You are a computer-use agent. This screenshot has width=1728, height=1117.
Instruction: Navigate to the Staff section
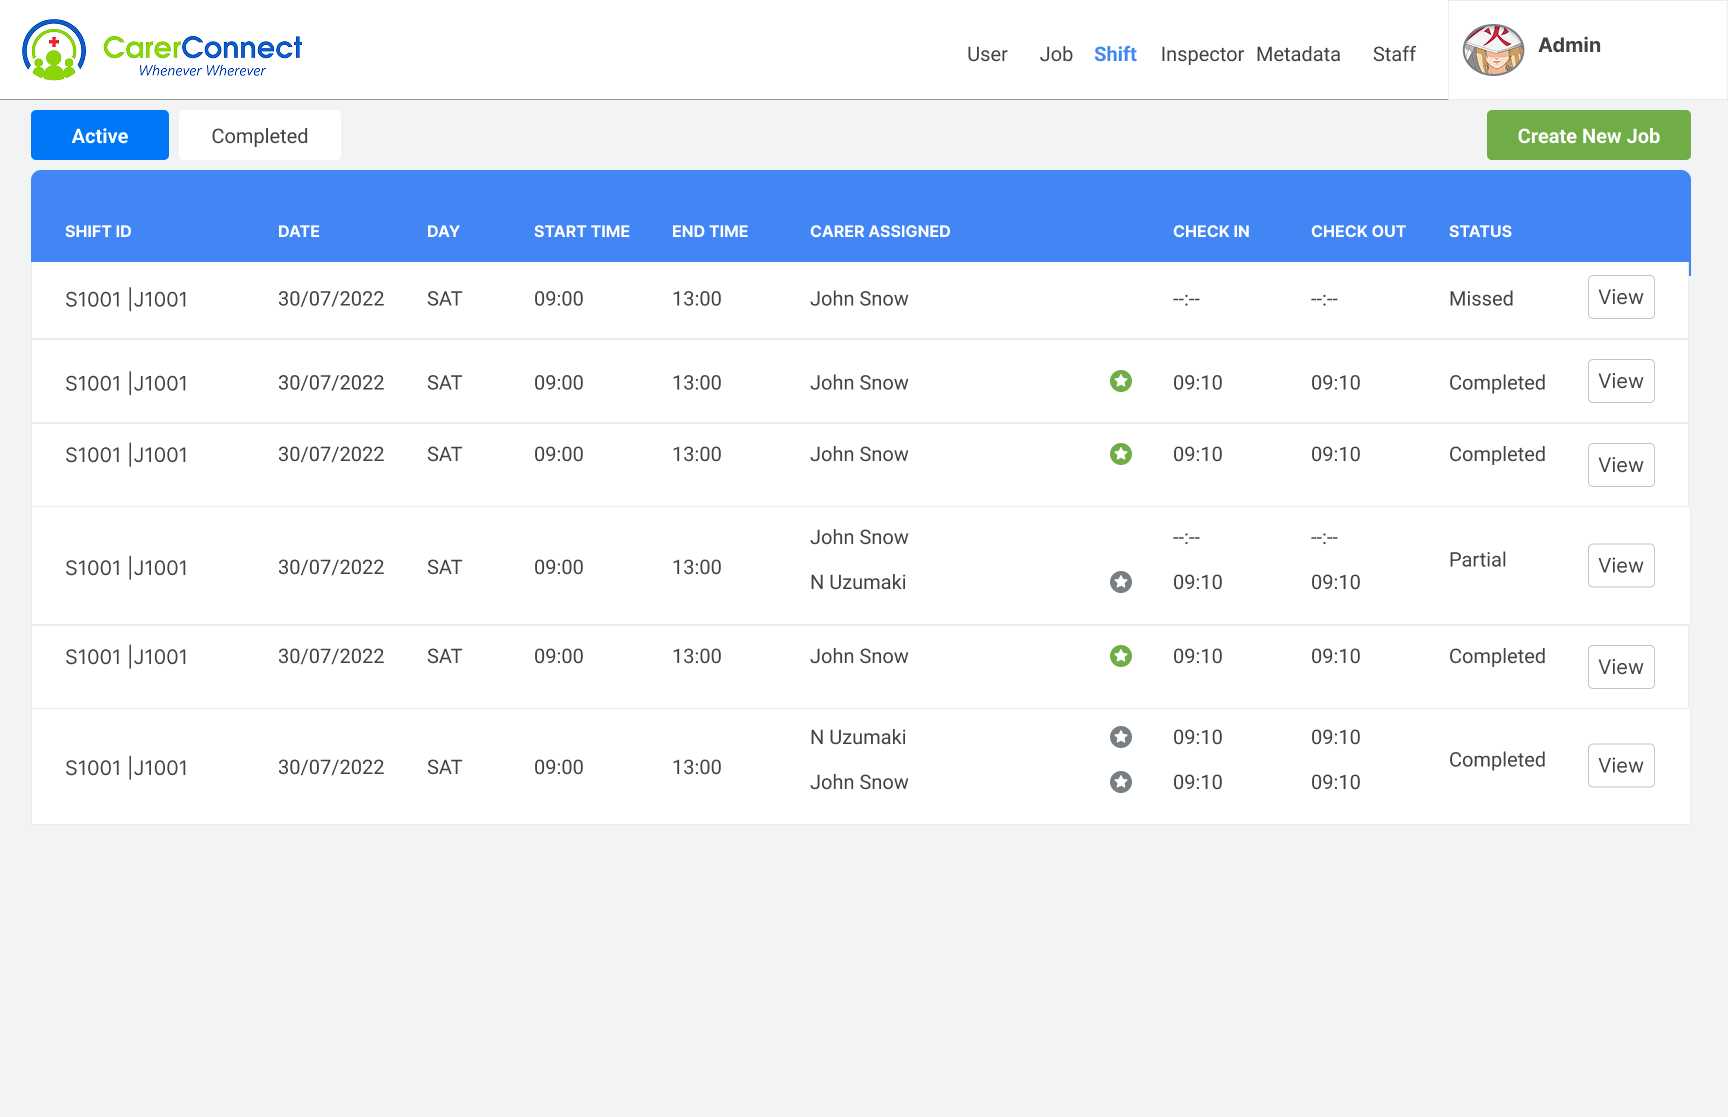click(x=1394, y=54)
